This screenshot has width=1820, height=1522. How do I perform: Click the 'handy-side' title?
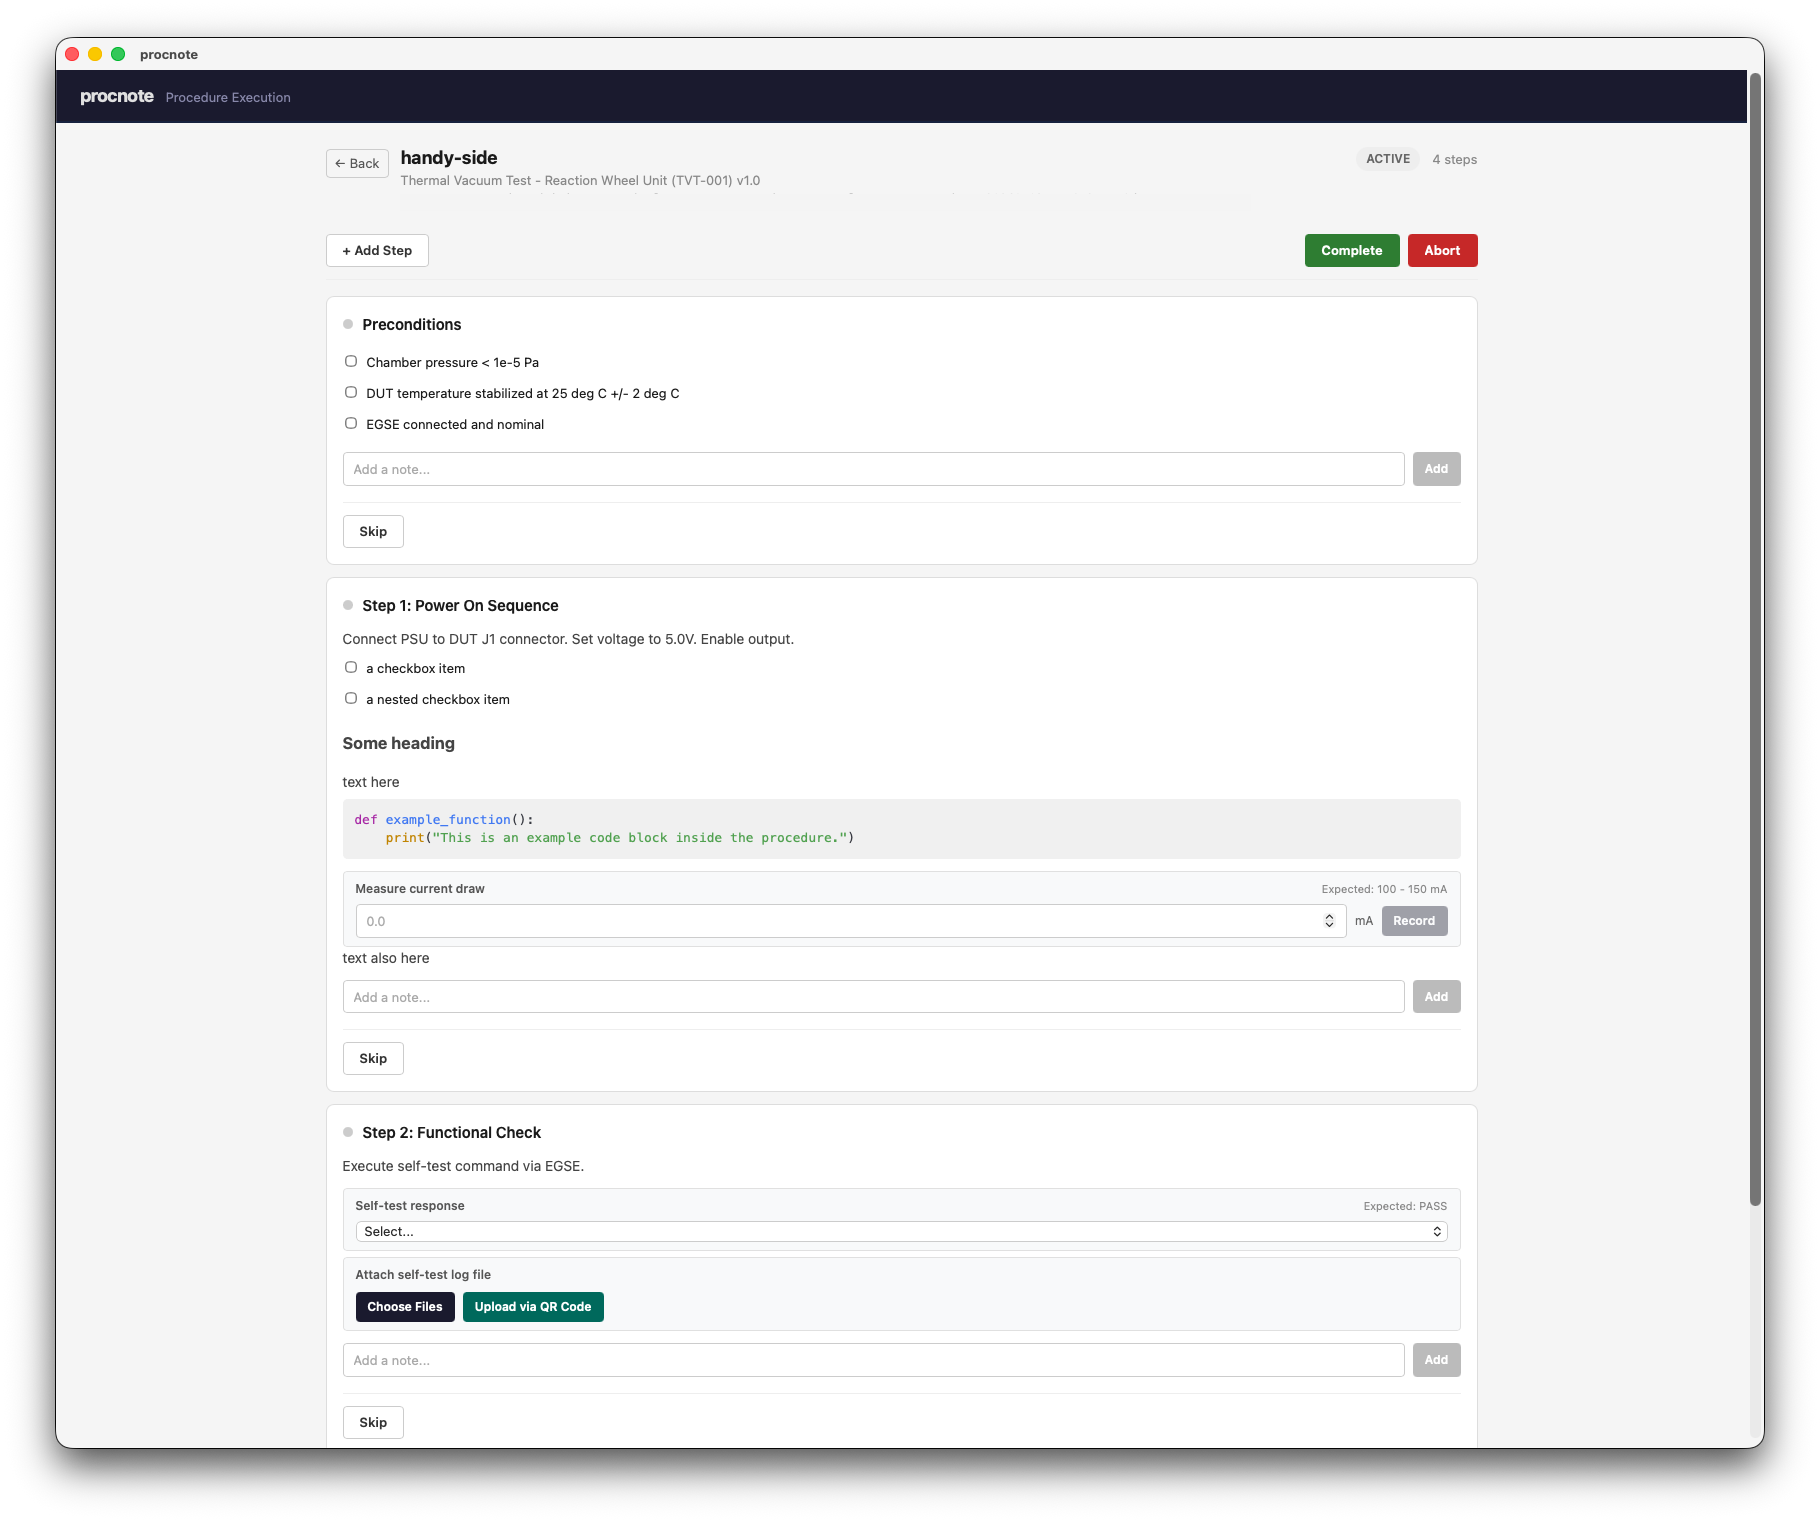click(449, 157)
